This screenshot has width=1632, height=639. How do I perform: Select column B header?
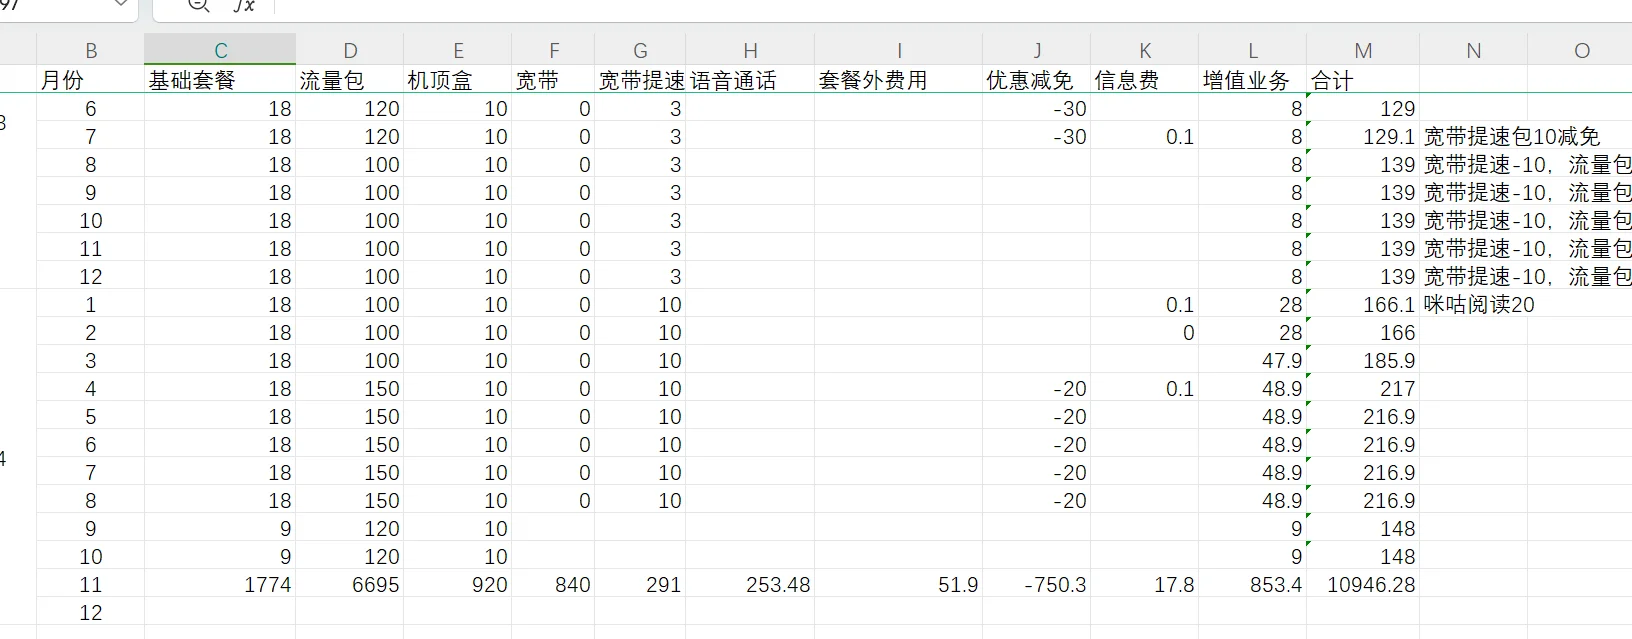(x=91, y=51)
